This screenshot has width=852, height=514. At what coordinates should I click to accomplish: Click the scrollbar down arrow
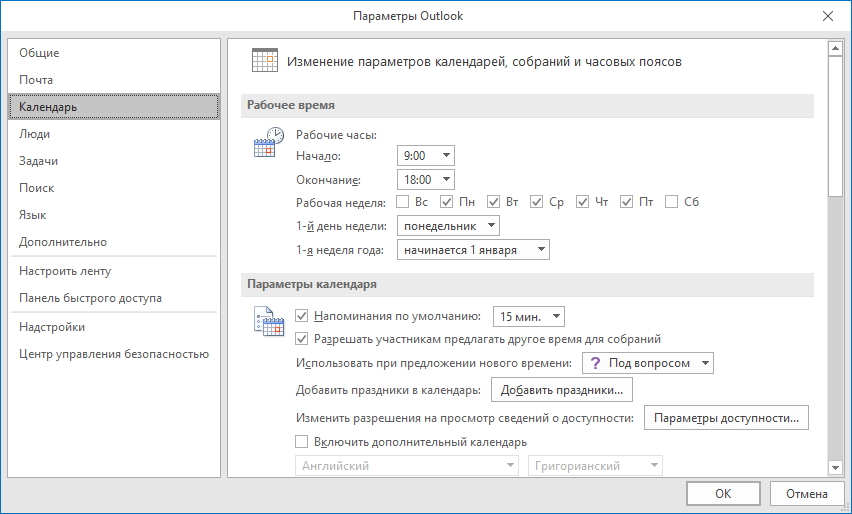coord(835,467)
